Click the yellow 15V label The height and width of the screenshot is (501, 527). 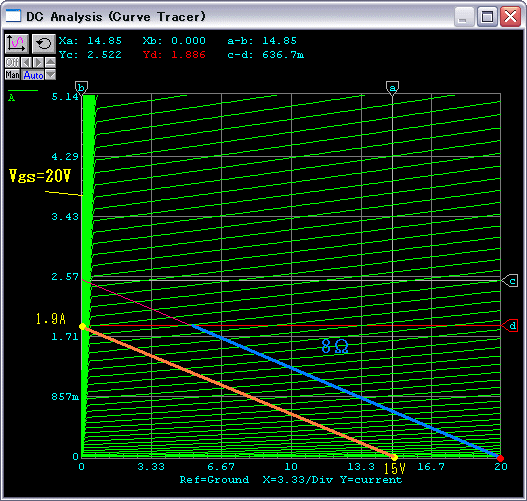pos(395,468)
